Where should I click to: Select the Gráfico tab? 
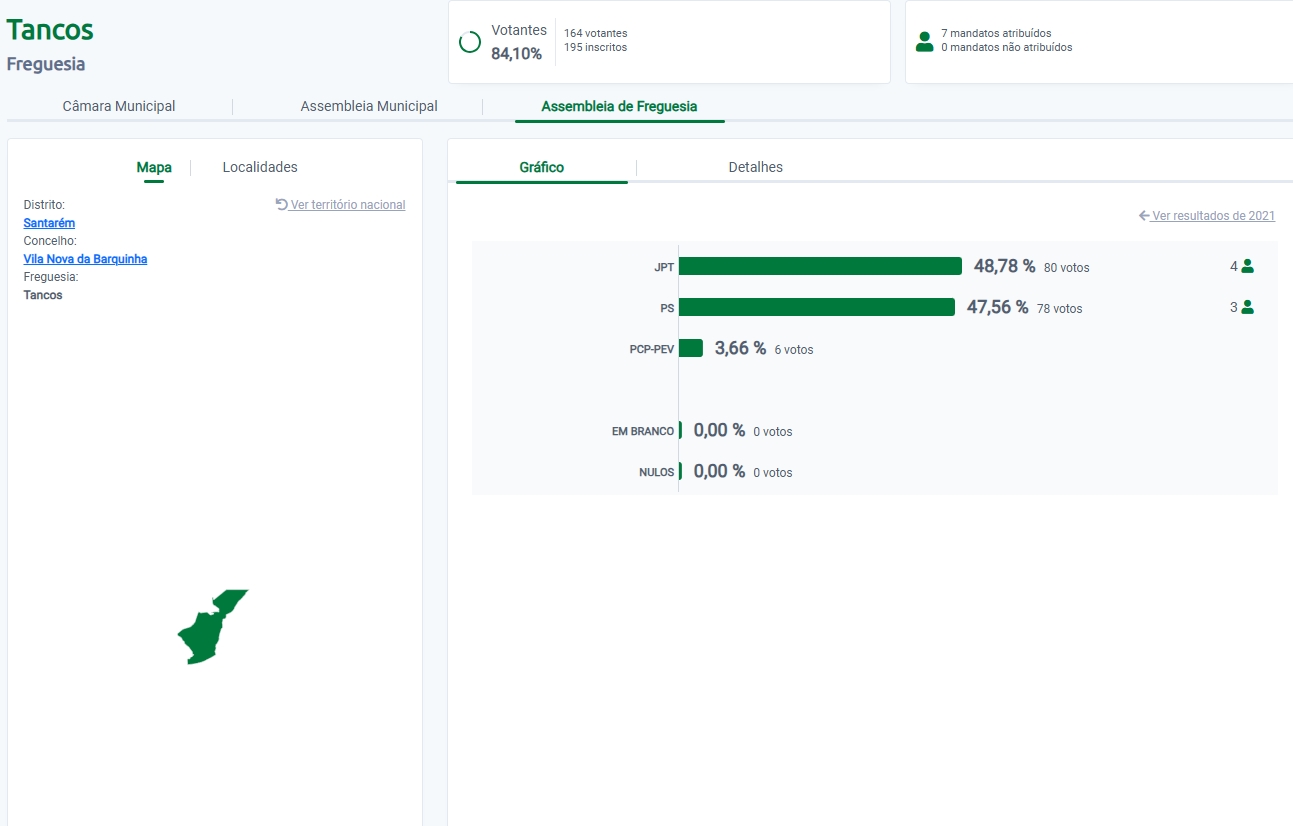541,167
